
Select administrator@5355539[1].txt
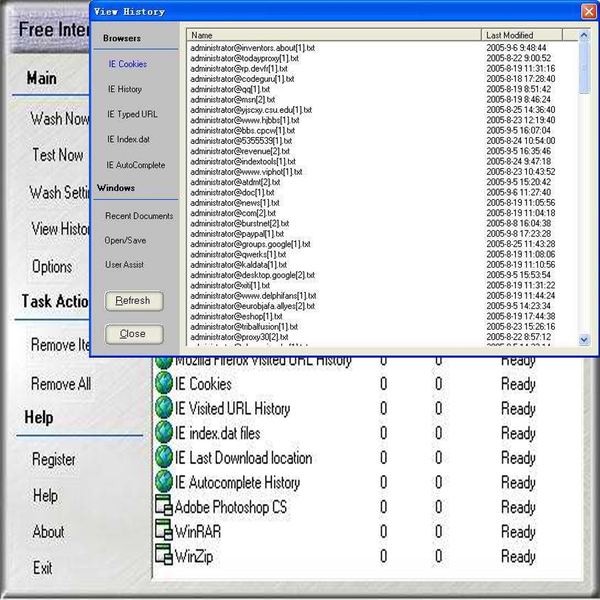(241, 141)
